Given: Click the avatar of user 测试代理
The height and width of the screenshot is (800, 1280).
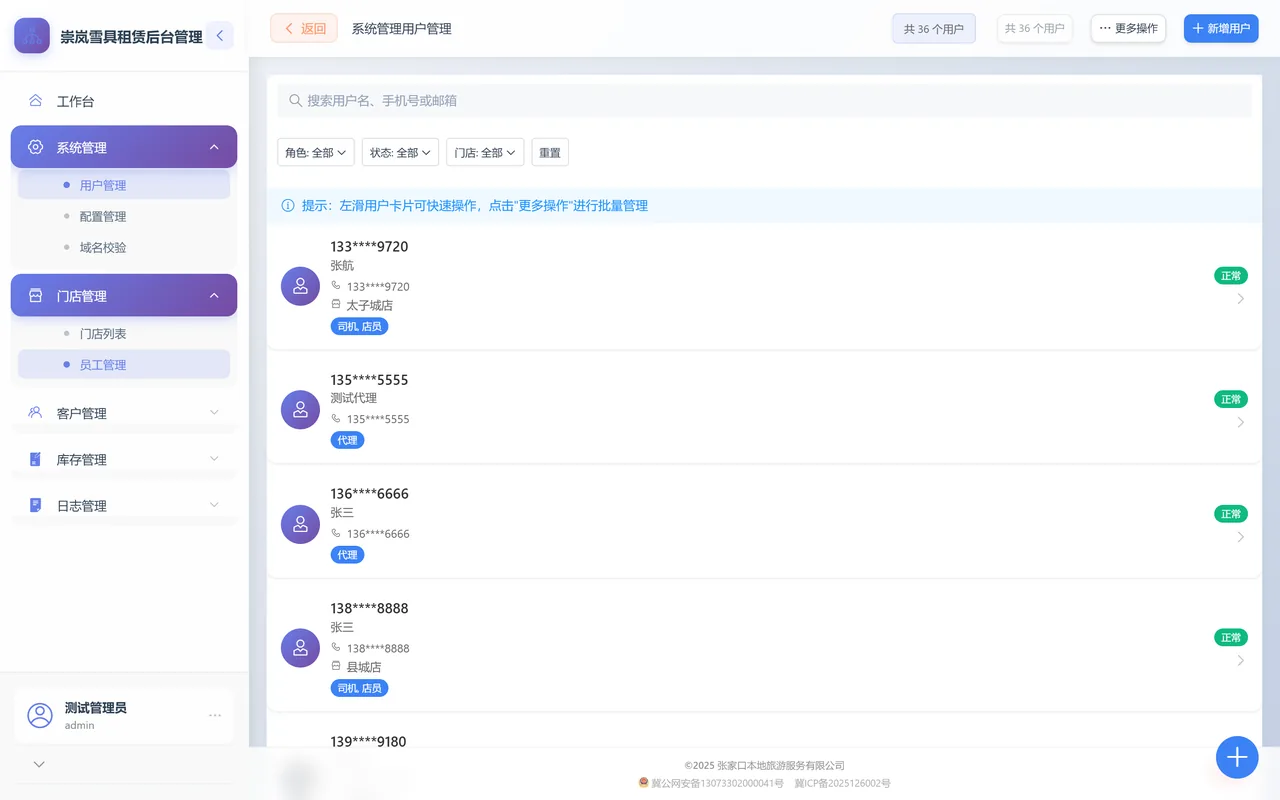Looking at the screenshot, I should (x=300, y=409).
